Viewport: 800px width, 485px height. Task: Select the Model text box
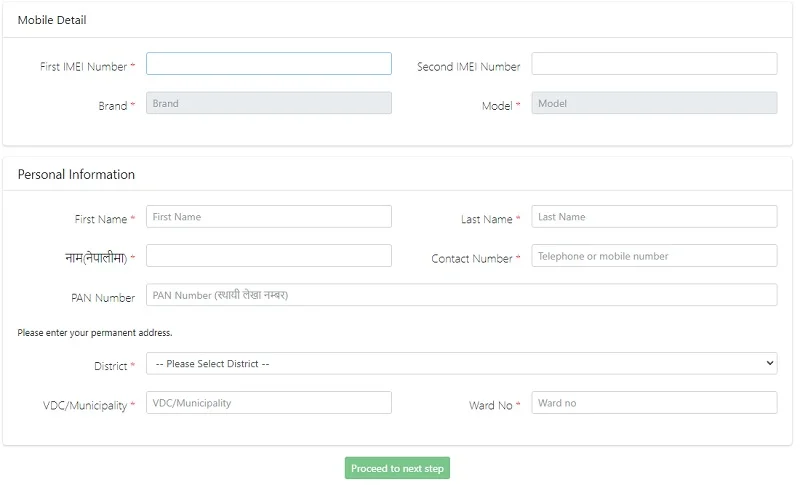654,103
